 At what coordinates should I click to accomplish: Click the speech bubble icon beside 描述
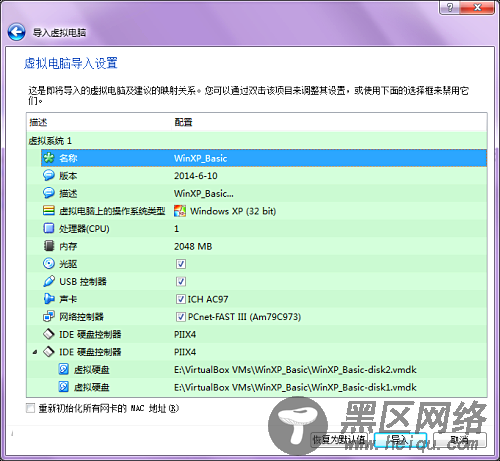point(49,193)
